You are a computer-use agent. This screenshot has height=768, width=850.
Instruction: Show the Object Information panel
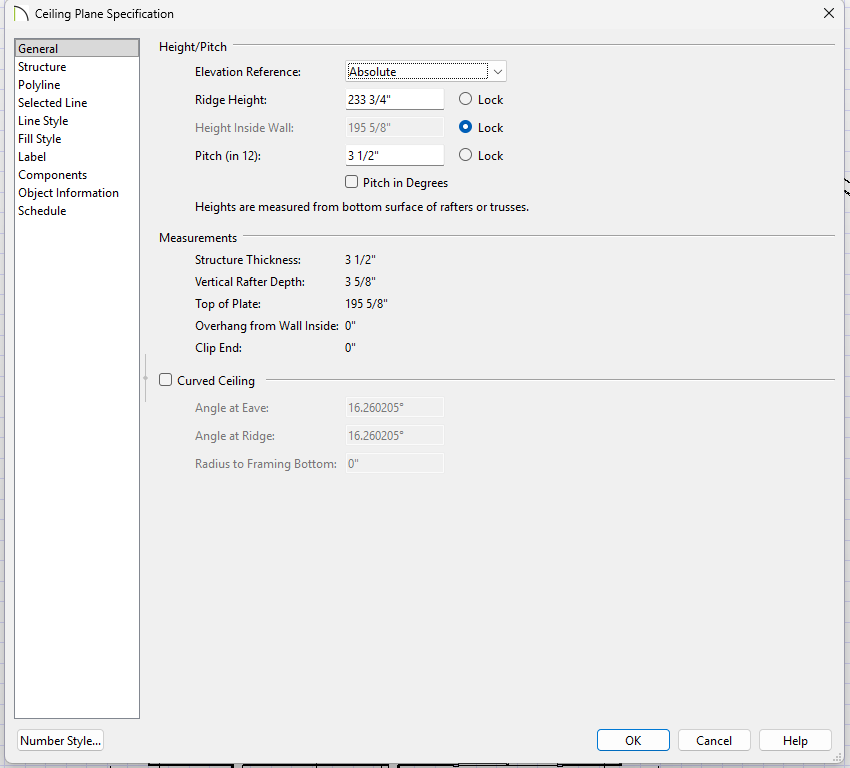pos(68,193)
